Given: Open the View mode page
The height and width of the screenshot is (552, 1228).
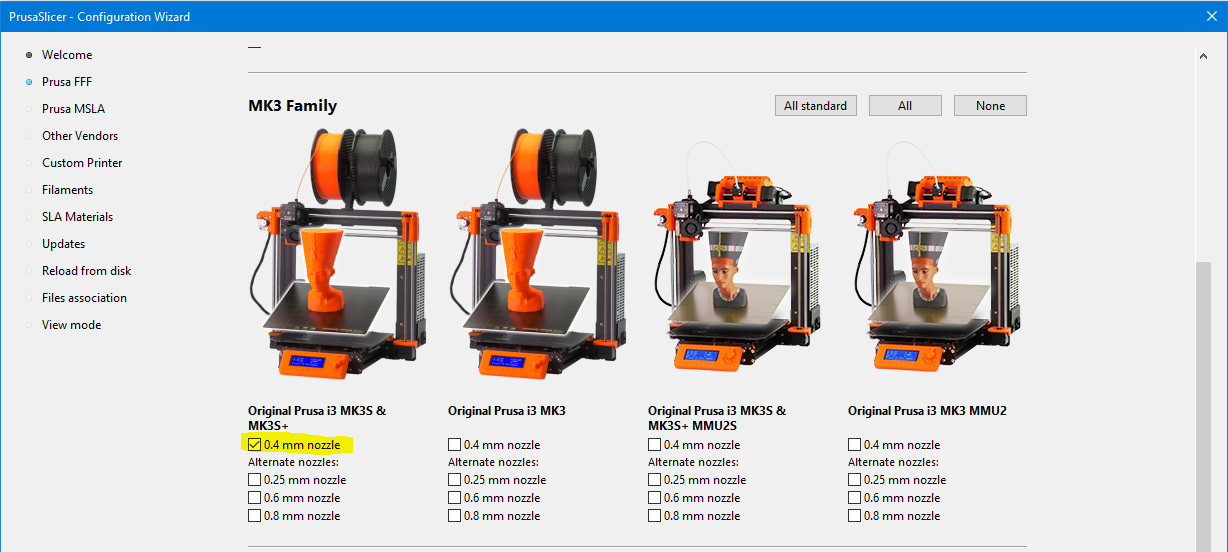Looking at the screenshot, I should pyautogui.click(x=71, y=325).
